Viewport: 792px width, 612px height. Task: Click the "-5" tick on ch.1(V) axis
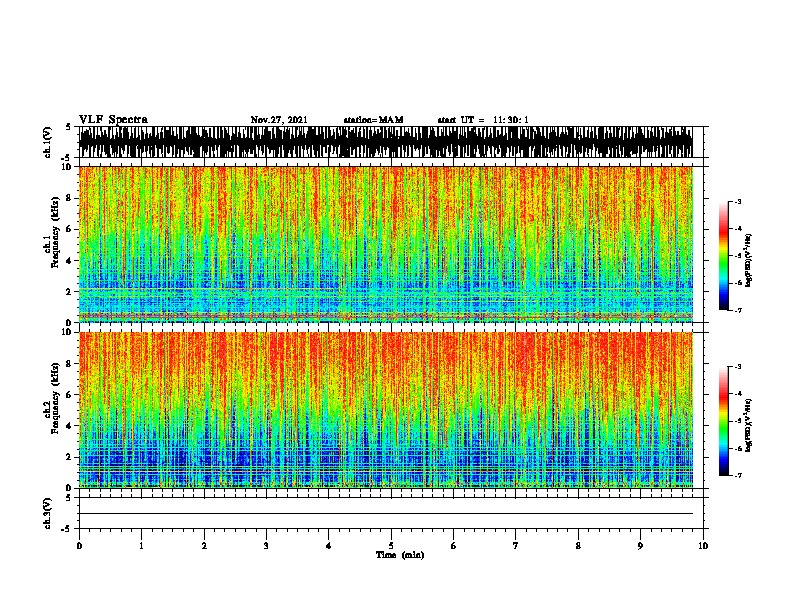point(67,158)
